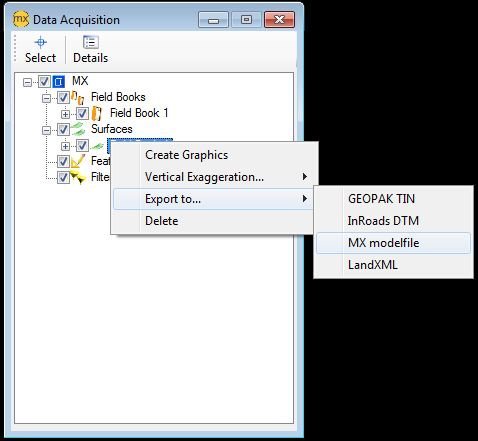Open the Details list icon
This screenshot has height=441, width=478.
(91, 42)
